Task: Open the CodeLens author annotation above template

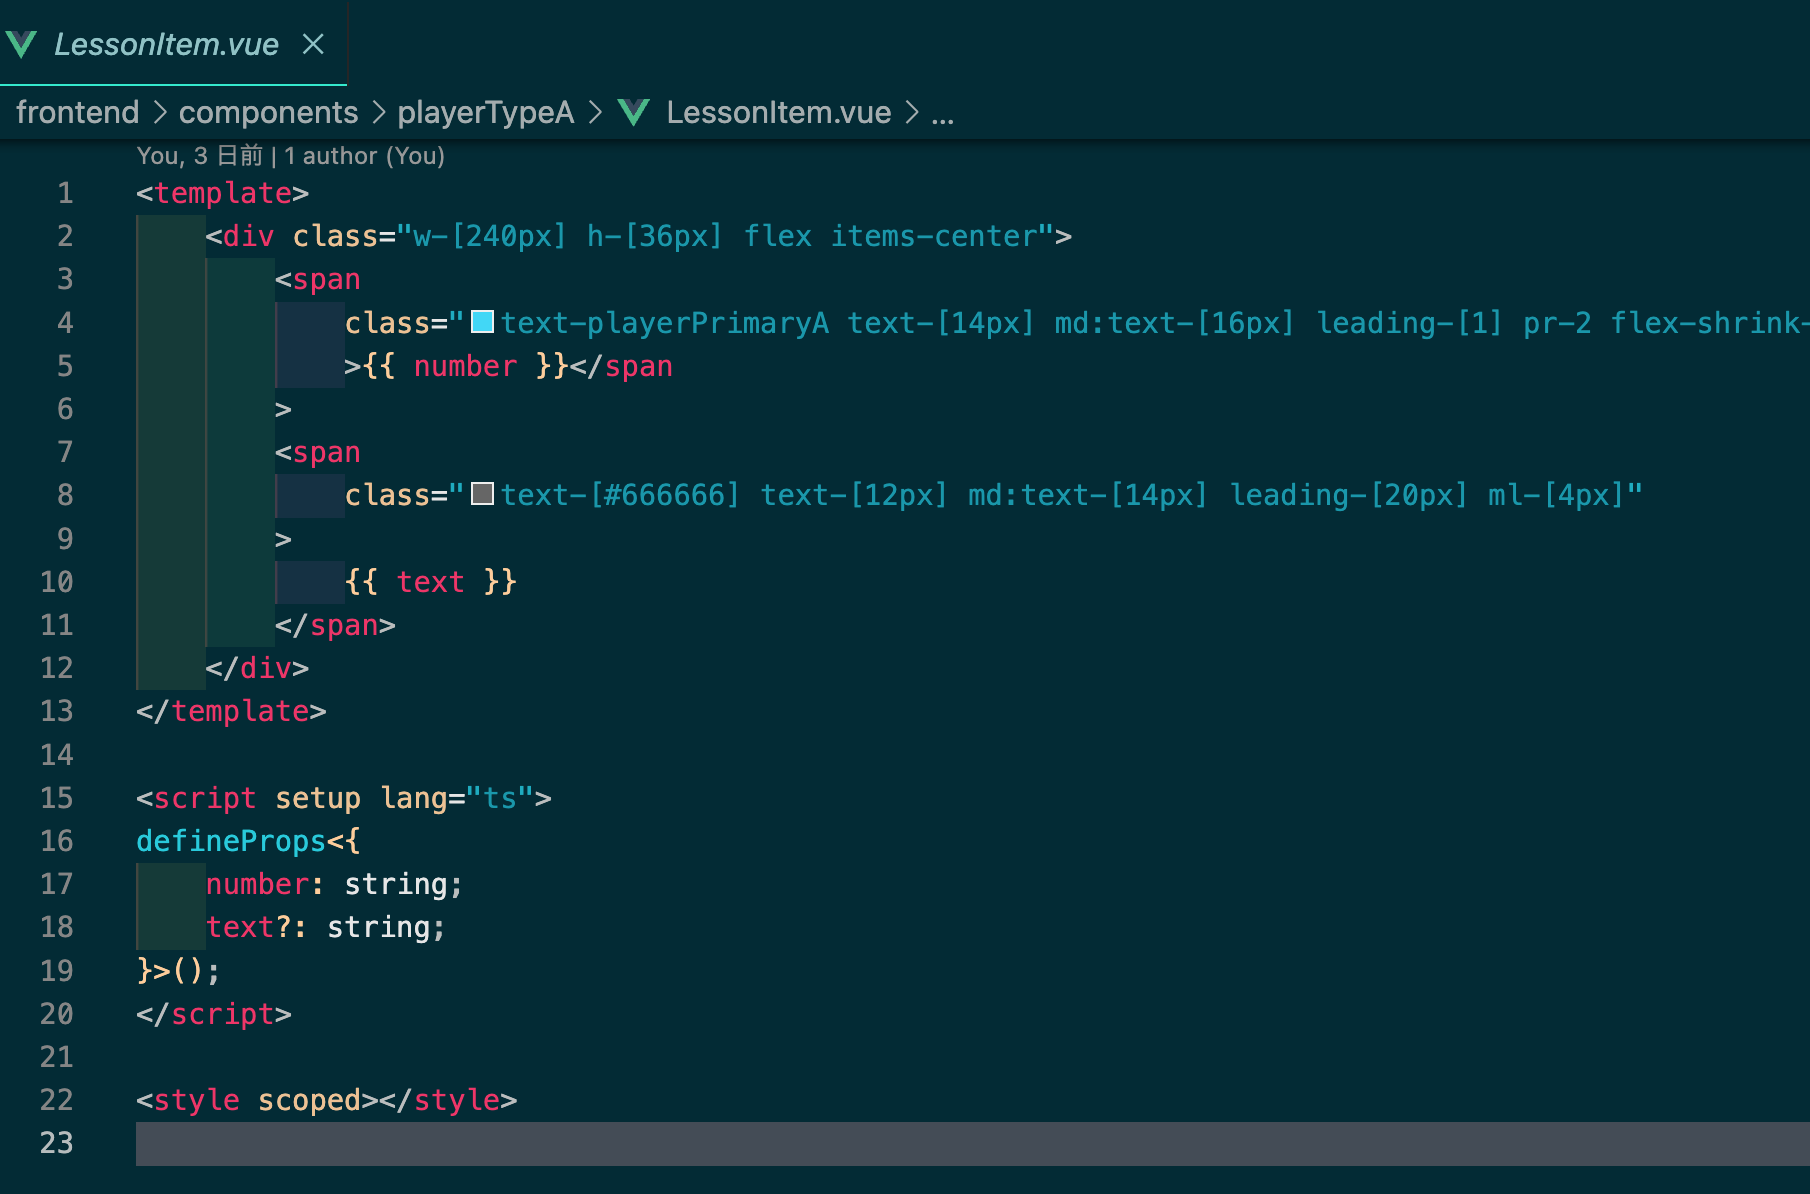Action: click(x=290, y=156)
